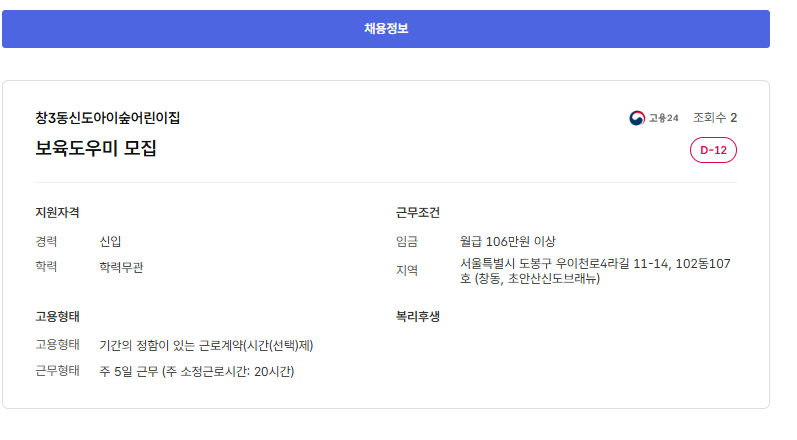Click the 경력 label
This screenshot has height=440, width=797.
pyautogui.click(x=46, y=241)
